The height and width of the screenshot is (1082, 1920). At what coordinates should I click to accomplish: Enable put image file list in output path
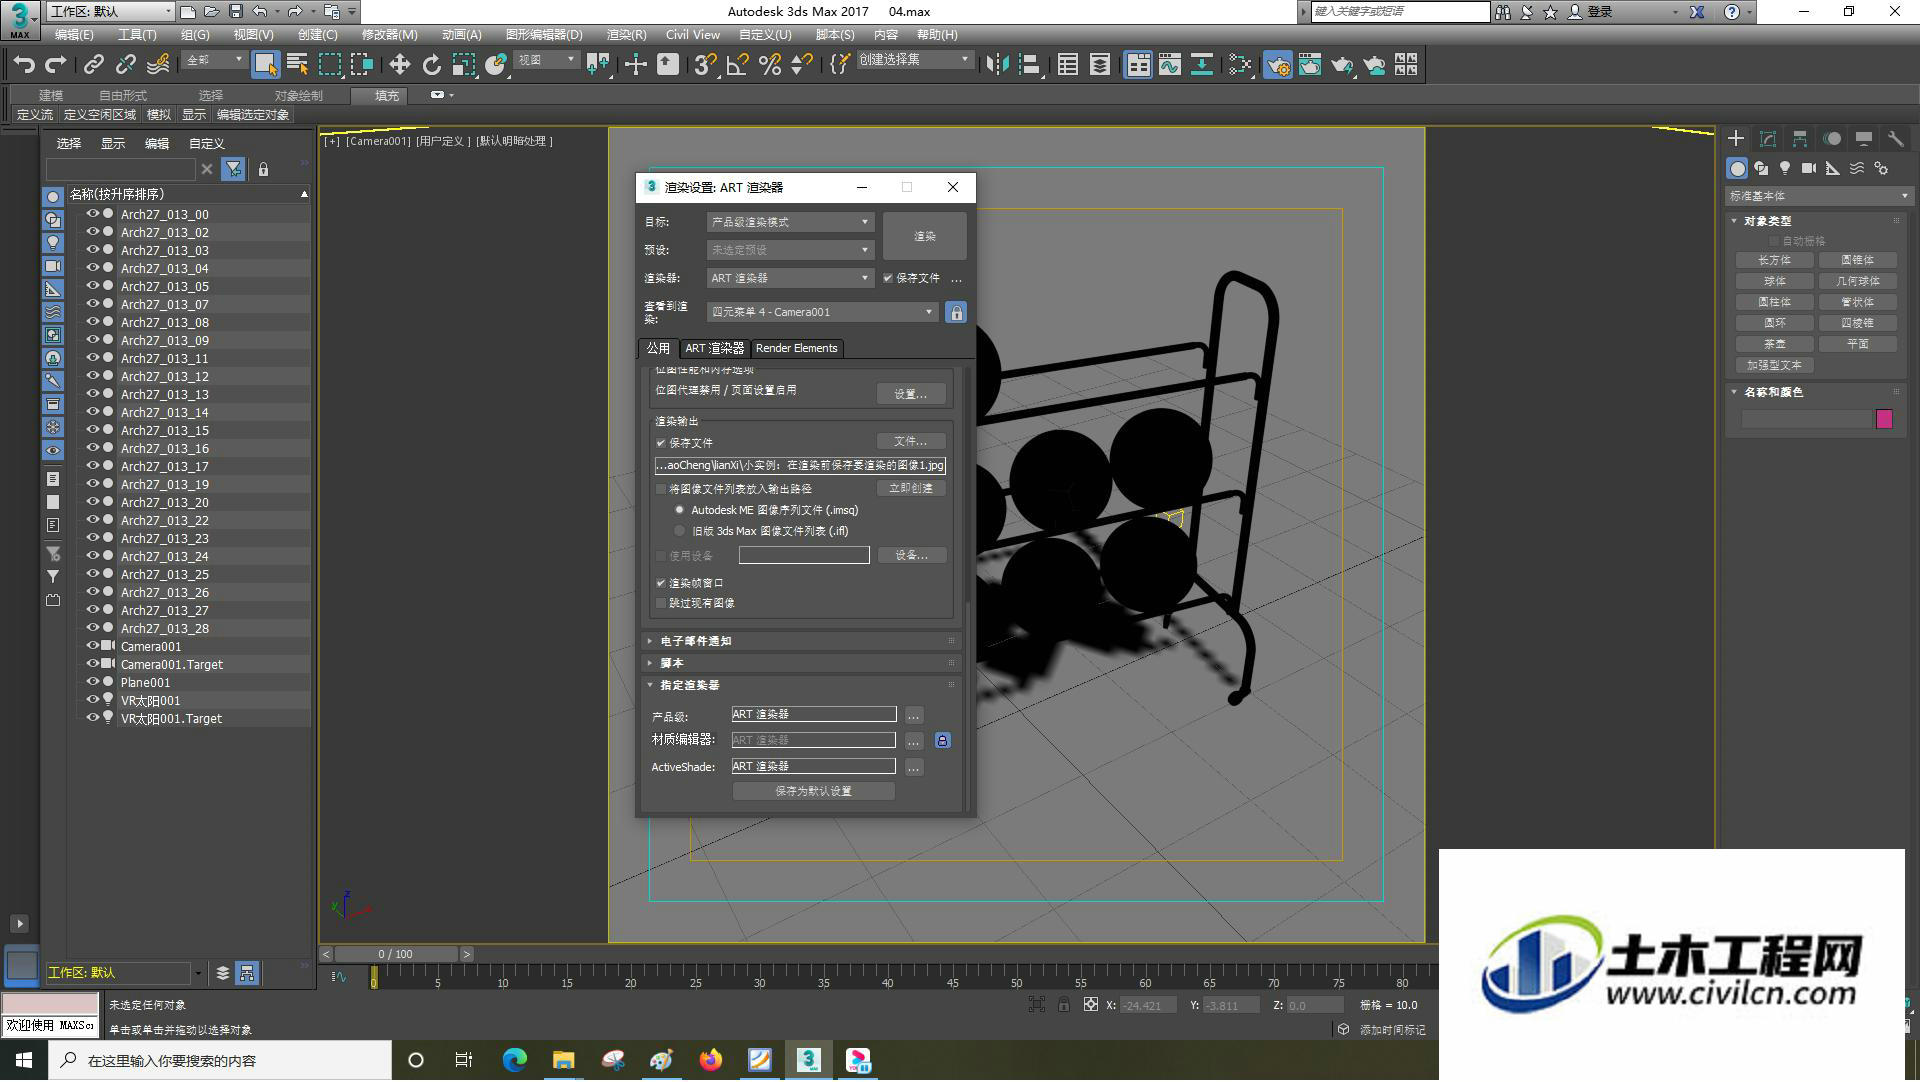tap(661, 490)
